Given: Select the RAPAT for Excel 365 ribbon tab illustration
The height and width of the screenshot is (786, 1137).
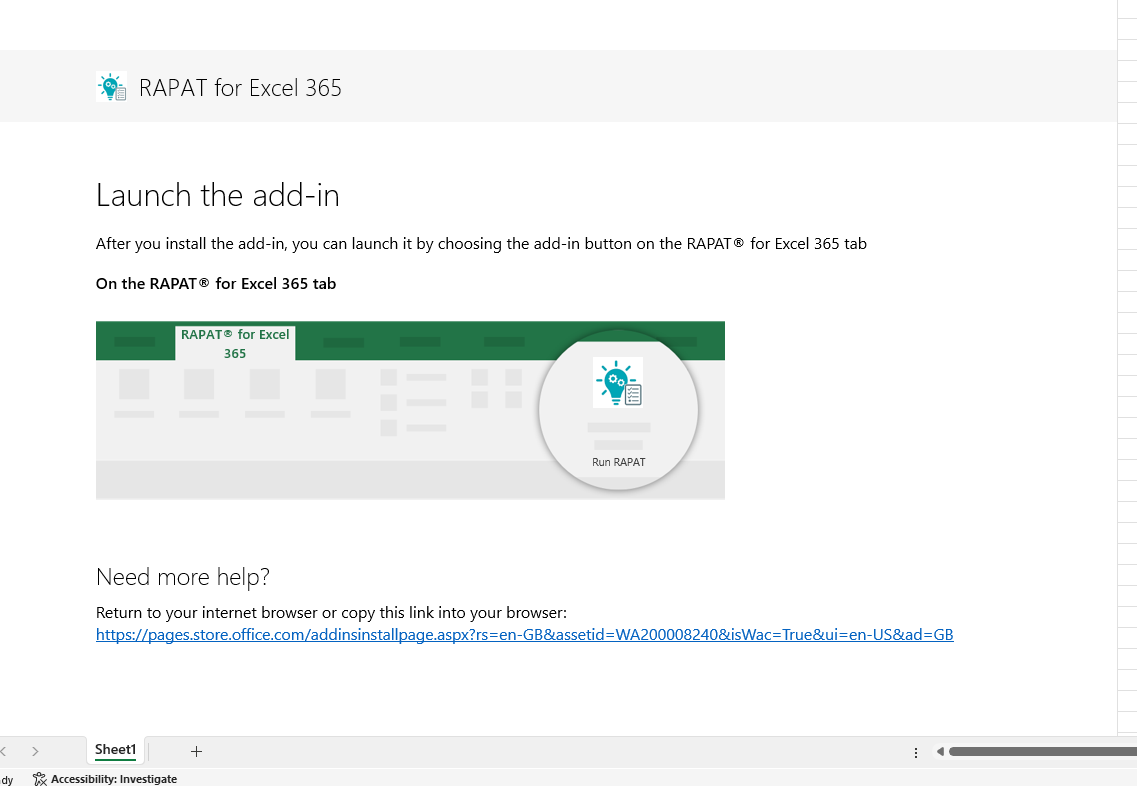Looking at the screenshot, I should click(x=235, y=343).
